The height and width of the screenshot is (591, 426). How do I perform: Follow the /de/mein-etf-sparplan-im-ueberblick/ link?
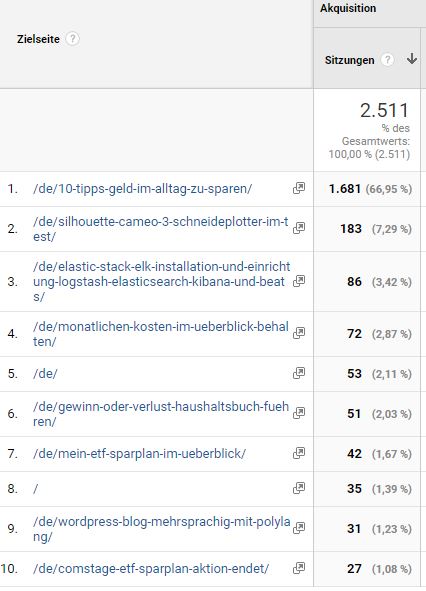139,453
